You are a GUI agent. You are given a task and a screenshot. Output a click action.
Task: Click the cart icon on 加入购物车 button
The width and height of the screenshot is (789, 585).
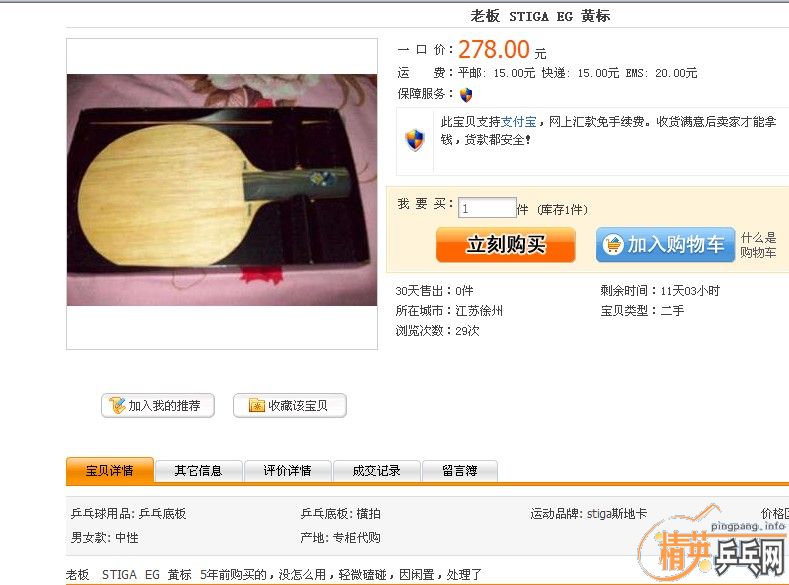[612, 244]
